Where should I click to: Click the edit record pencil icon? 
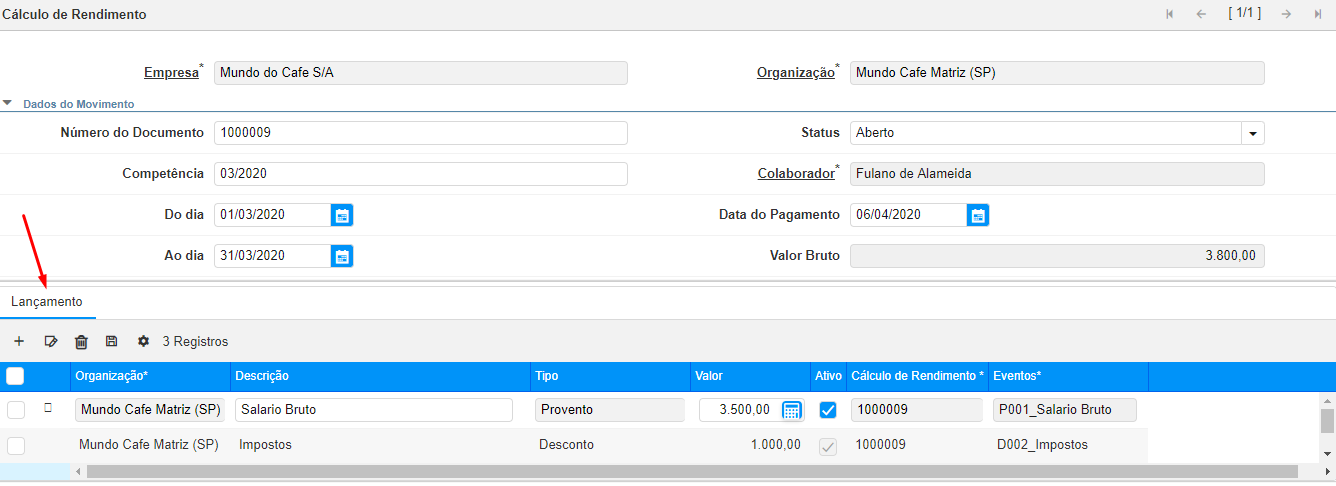[51, 342]
